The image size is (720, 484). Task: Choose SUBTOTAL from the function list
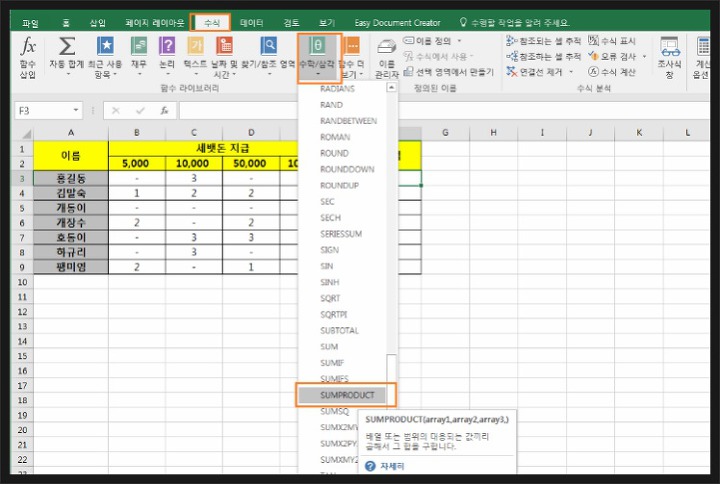coord(339,330)
